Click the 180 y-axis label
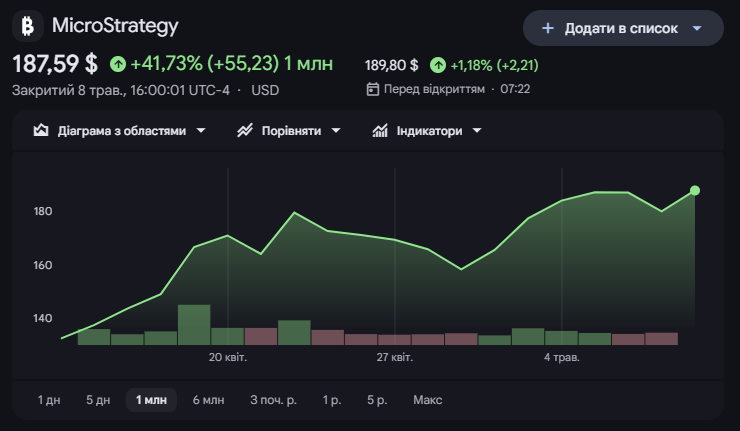The width and height of the screenshot is (740, 431). coord(42,211)
